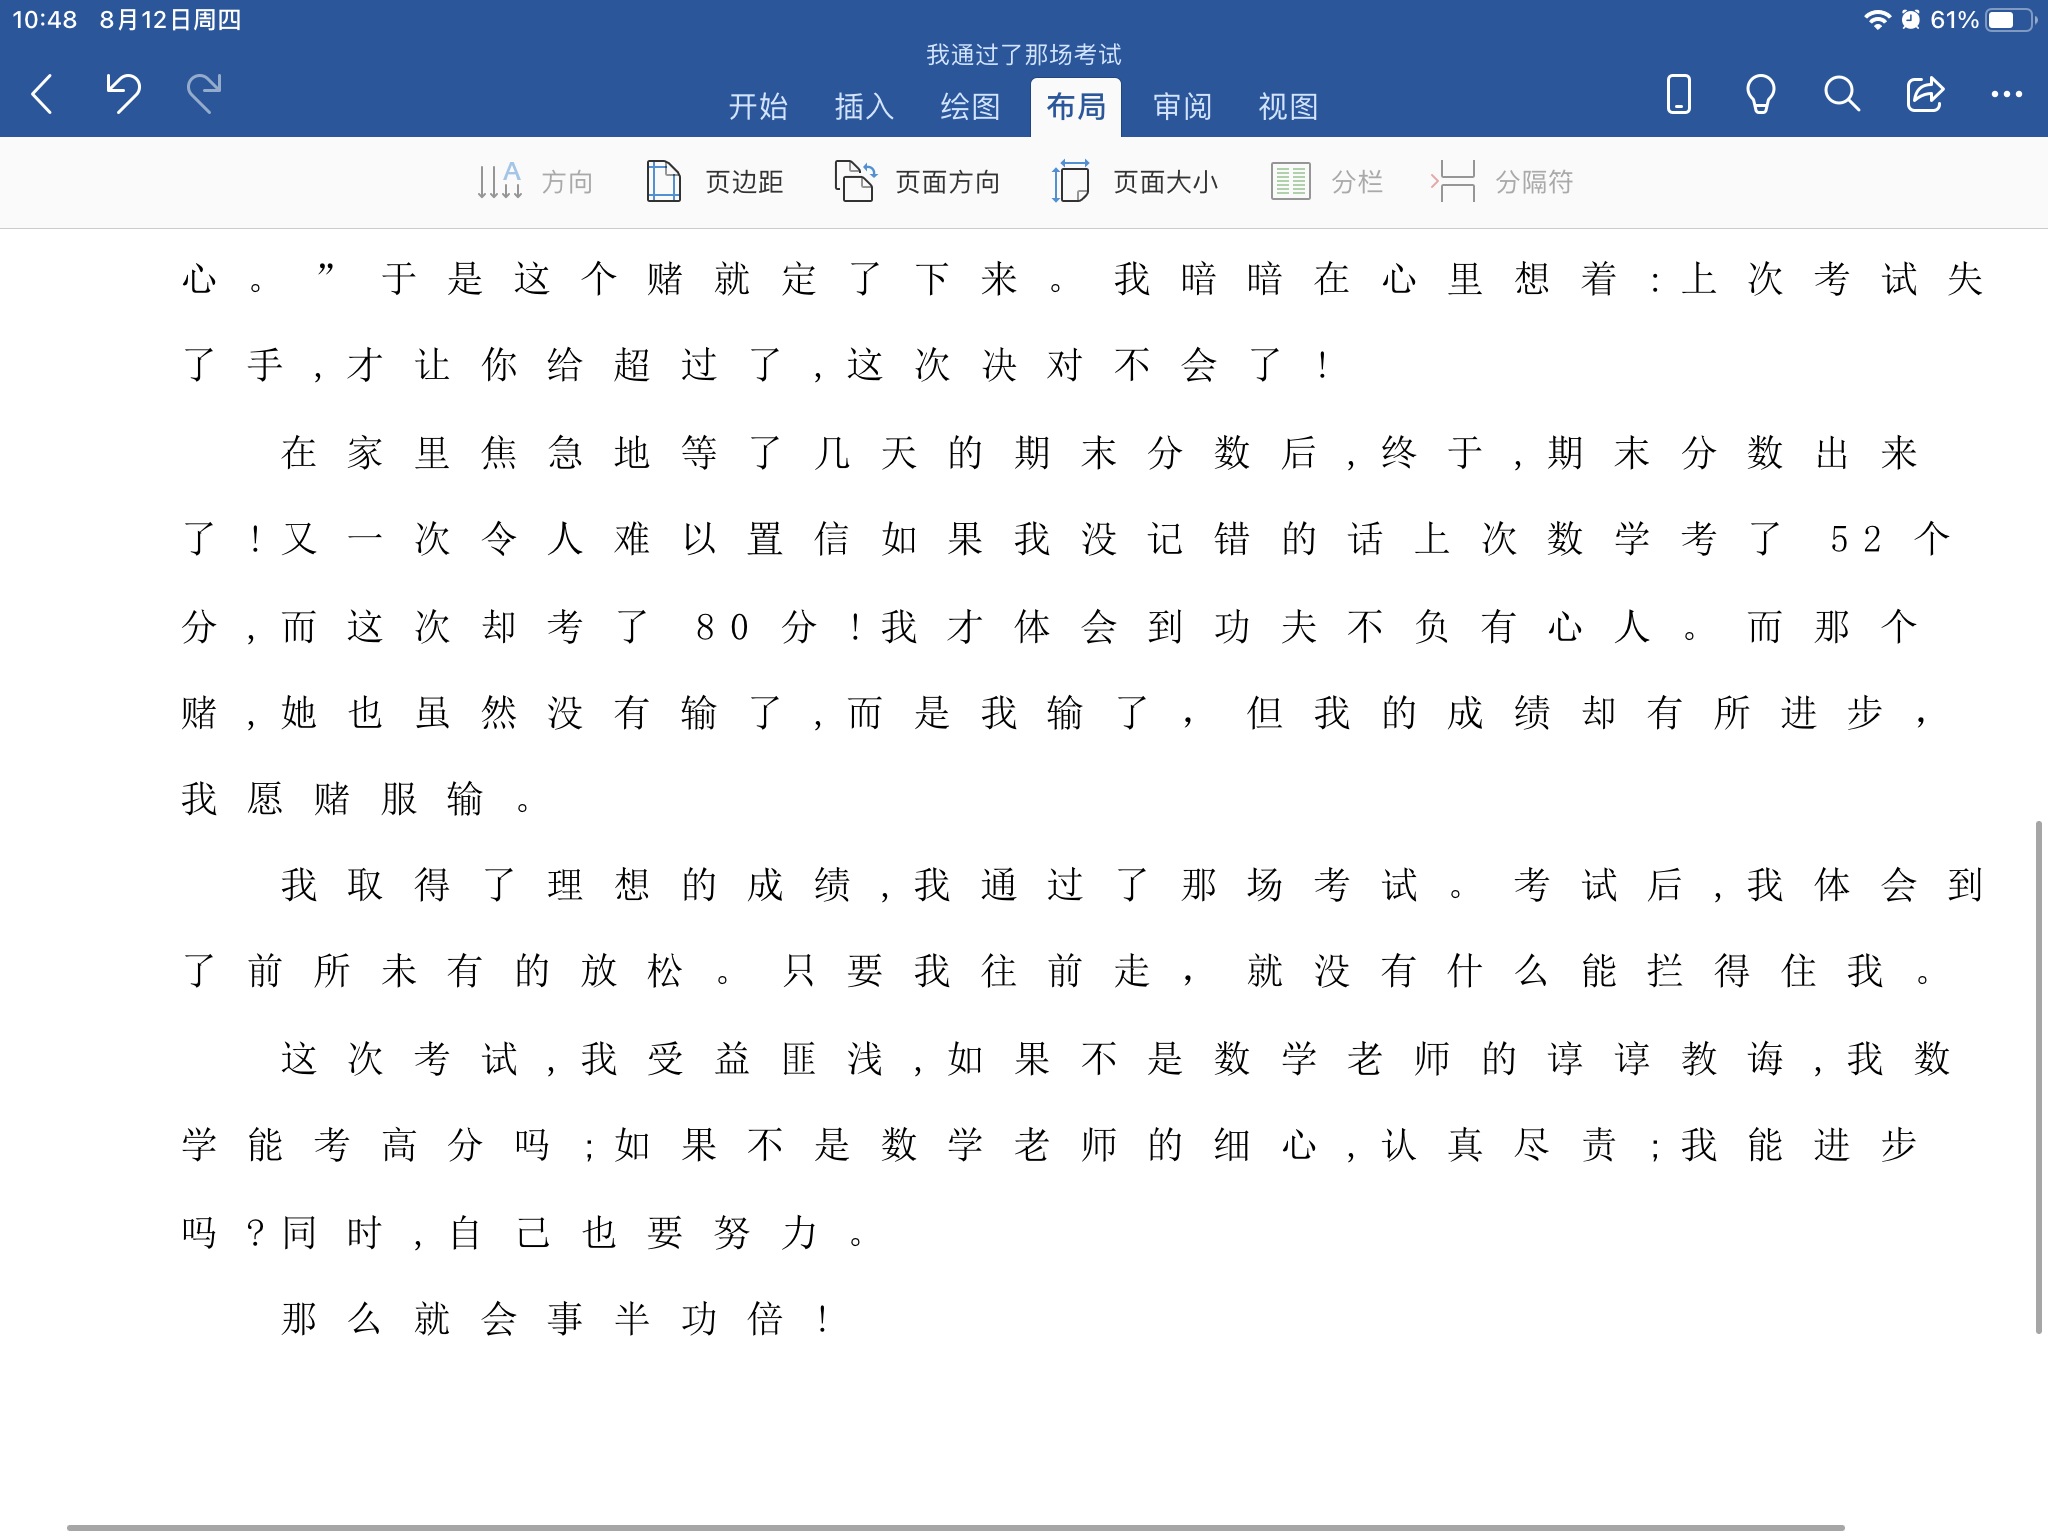
Task: Click the 分隔符 breaks button
Action: click(x=1503, y=182)
